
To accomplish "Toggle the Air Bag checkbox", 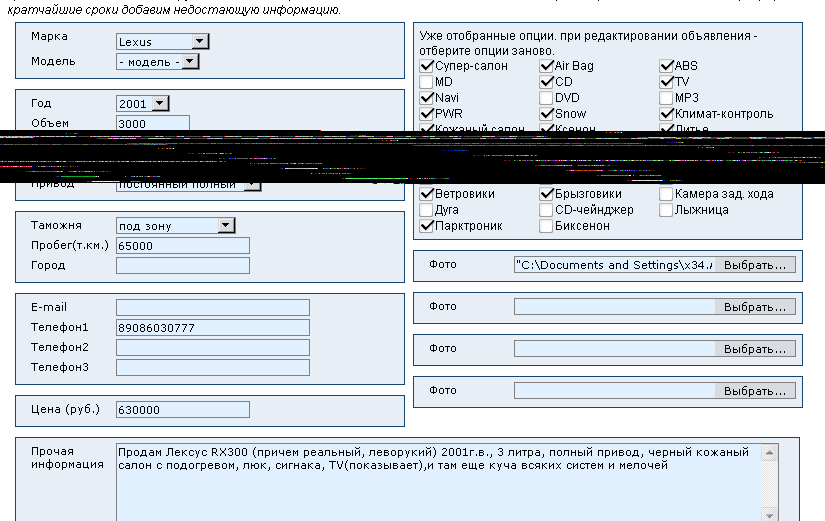I will coord(547,66).
